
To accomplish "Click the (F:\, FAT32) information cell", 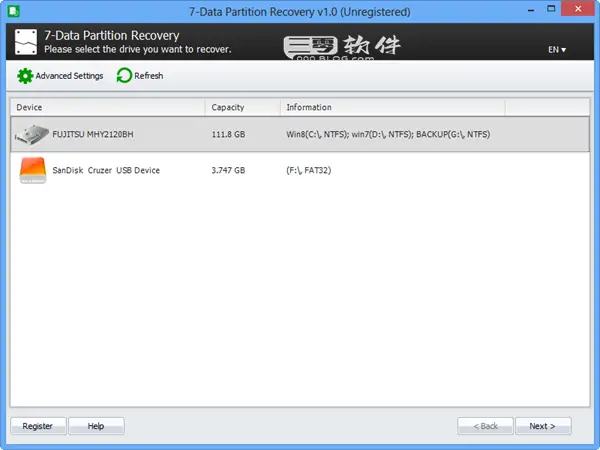I will click(308, 170).
